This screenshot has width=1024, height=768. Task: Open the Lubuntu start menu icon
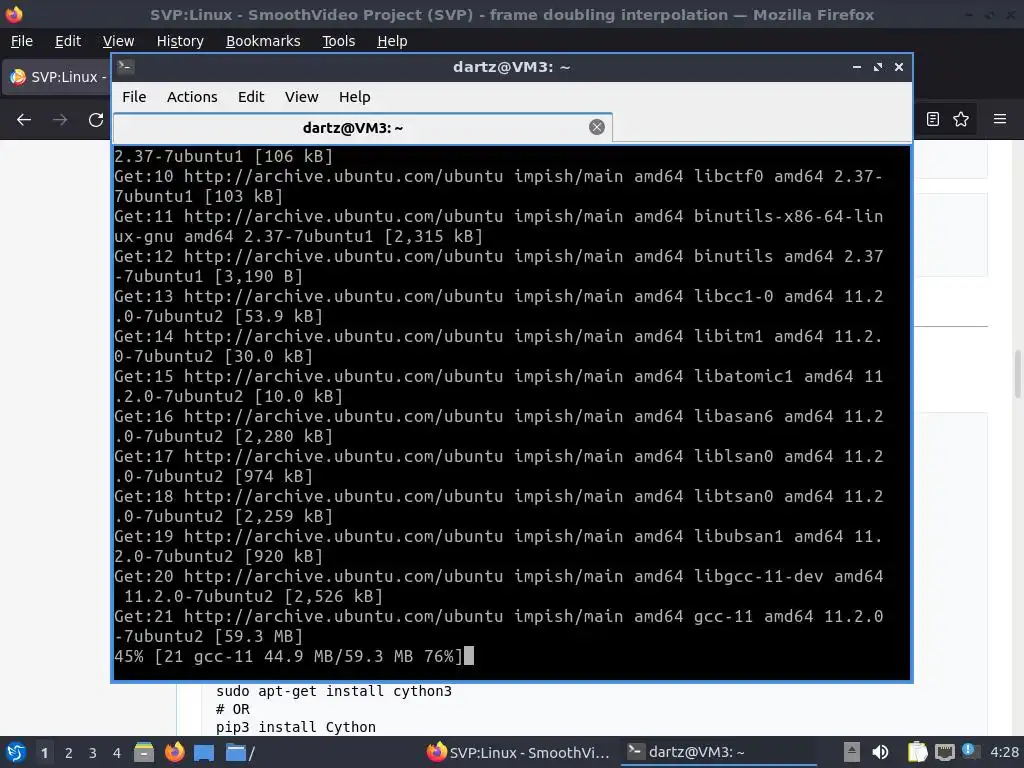[x=16, y=752]
